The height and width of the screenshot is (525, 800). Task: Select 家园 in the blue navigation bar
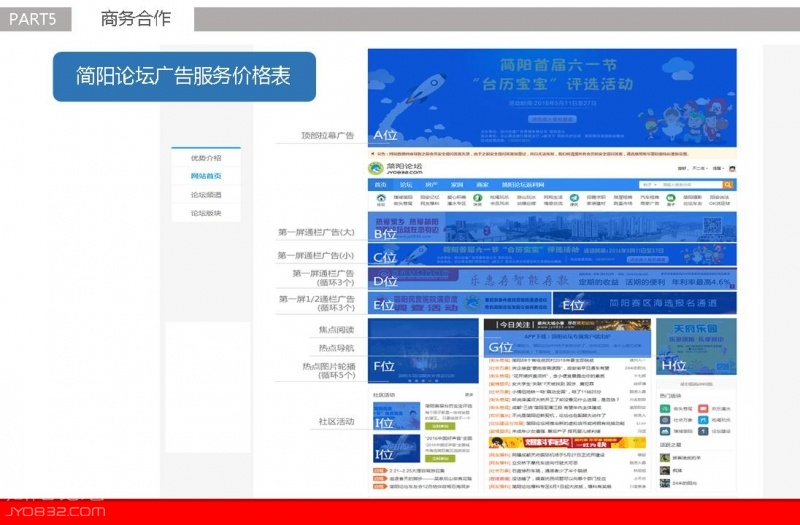457,185
